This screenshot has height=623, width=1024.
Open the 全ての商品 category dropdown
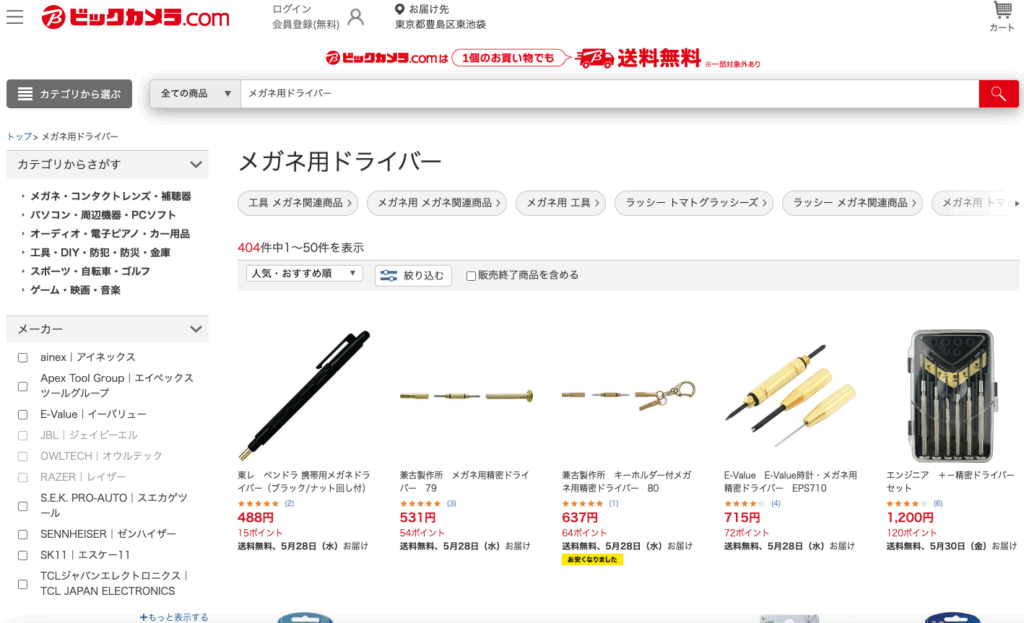point(195,94)
